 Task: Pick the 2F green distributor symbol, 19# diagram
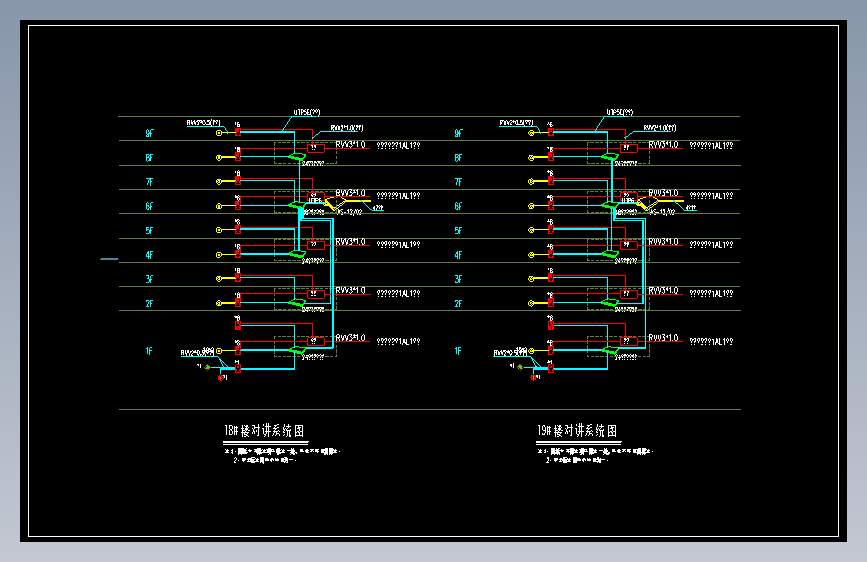[610, 303]
